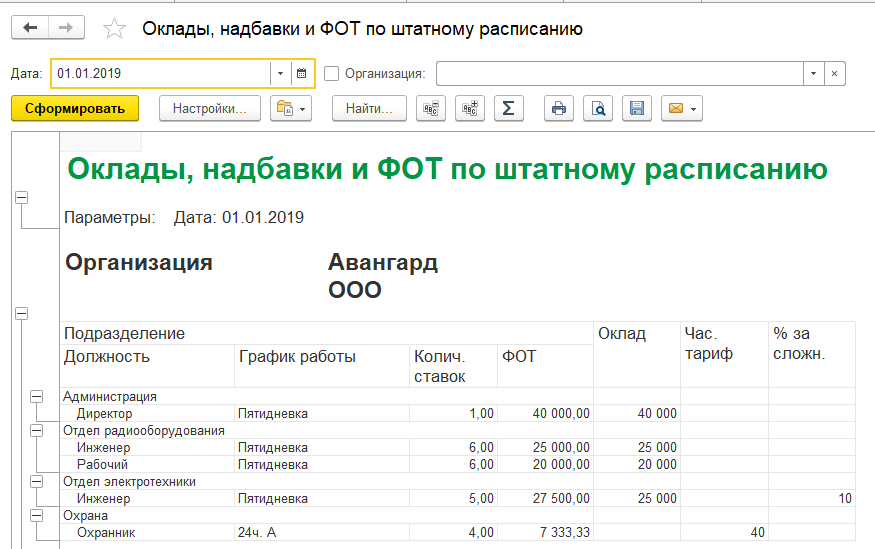Viewport: 875px width, 549px height.
Task: Open the date field dropdown arrow
Action: pyautogui.click(x=281, y=73)
